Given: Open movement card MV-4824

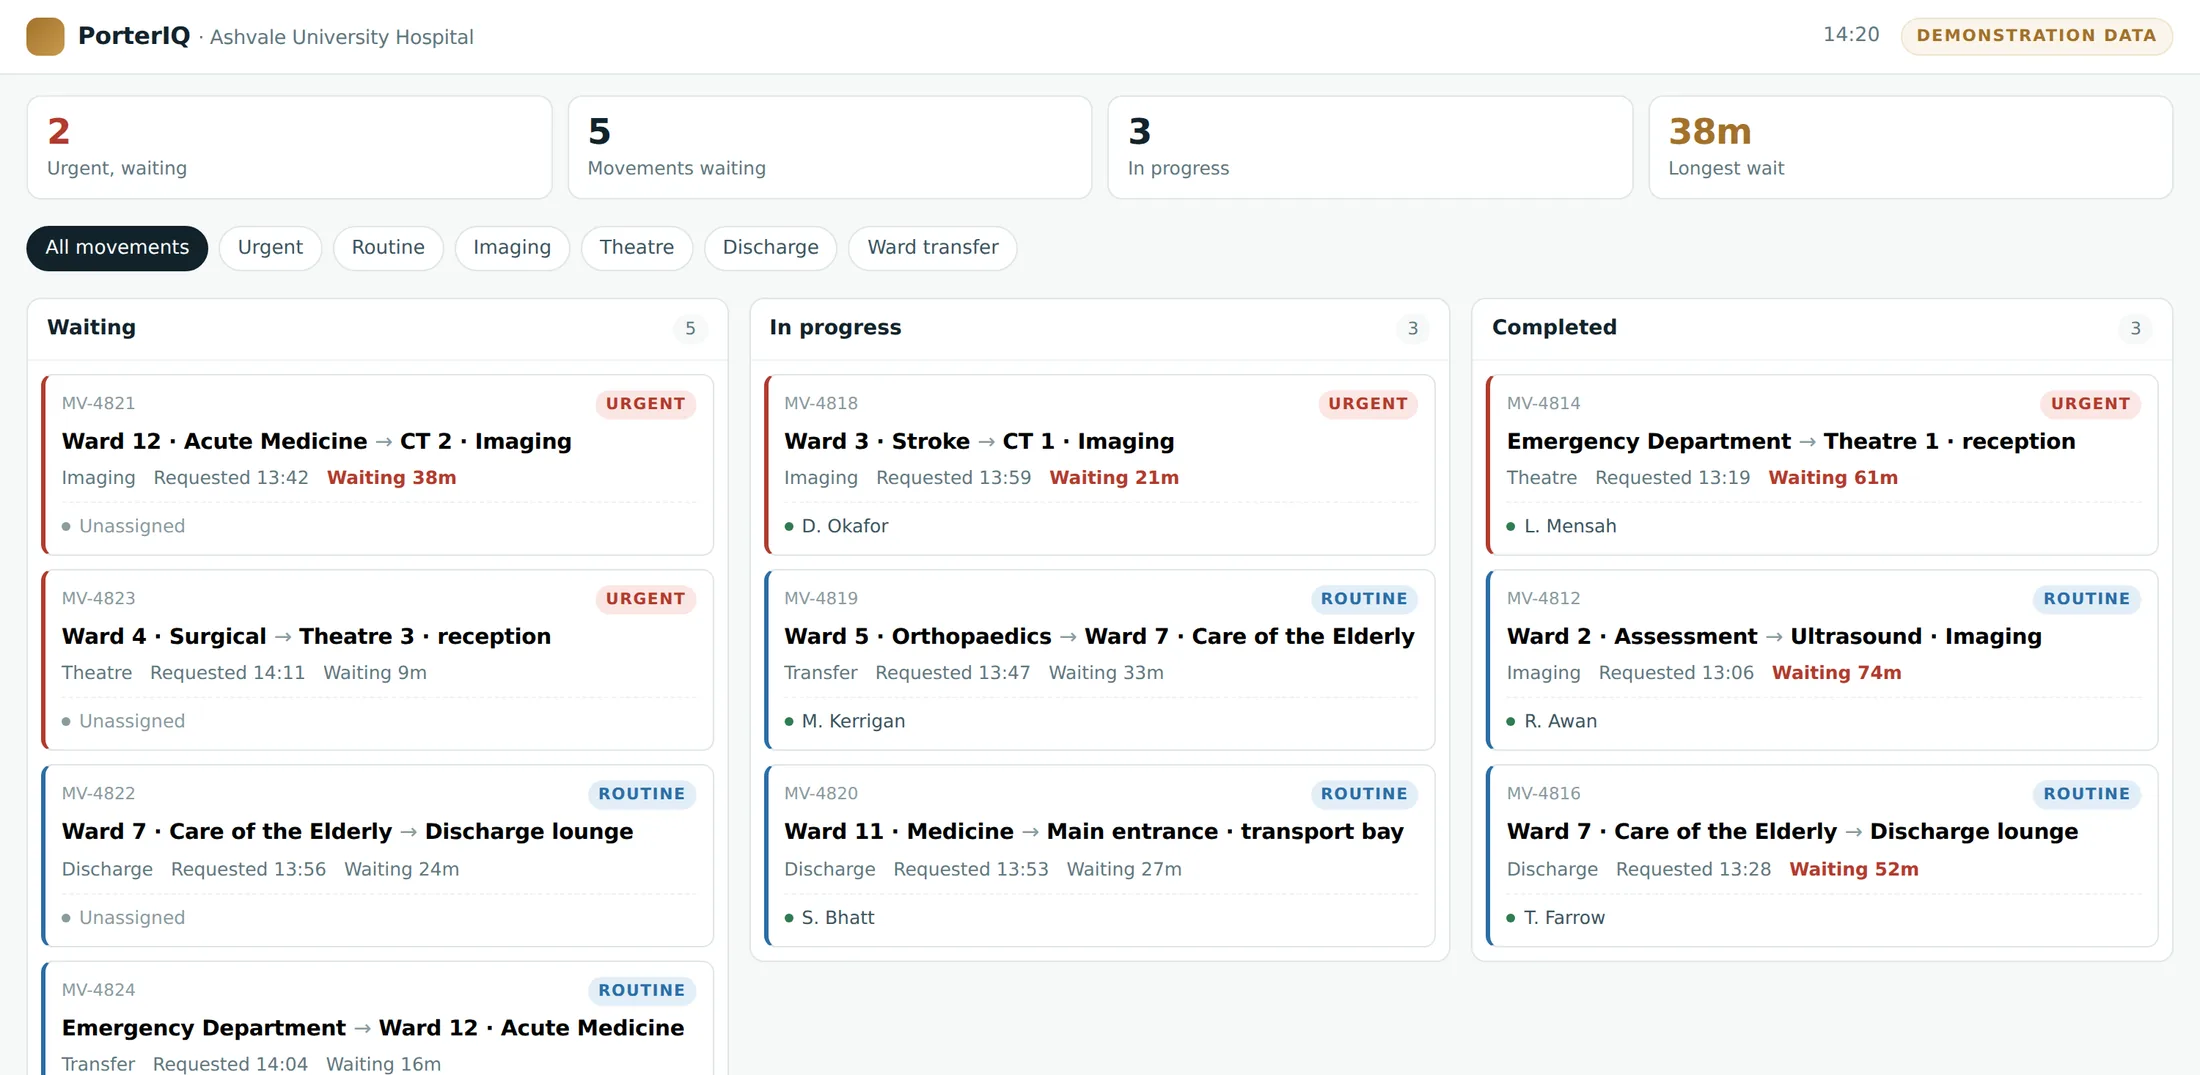Looking at the screenshot, I should pyautogui.click(x=377, y=1018).
